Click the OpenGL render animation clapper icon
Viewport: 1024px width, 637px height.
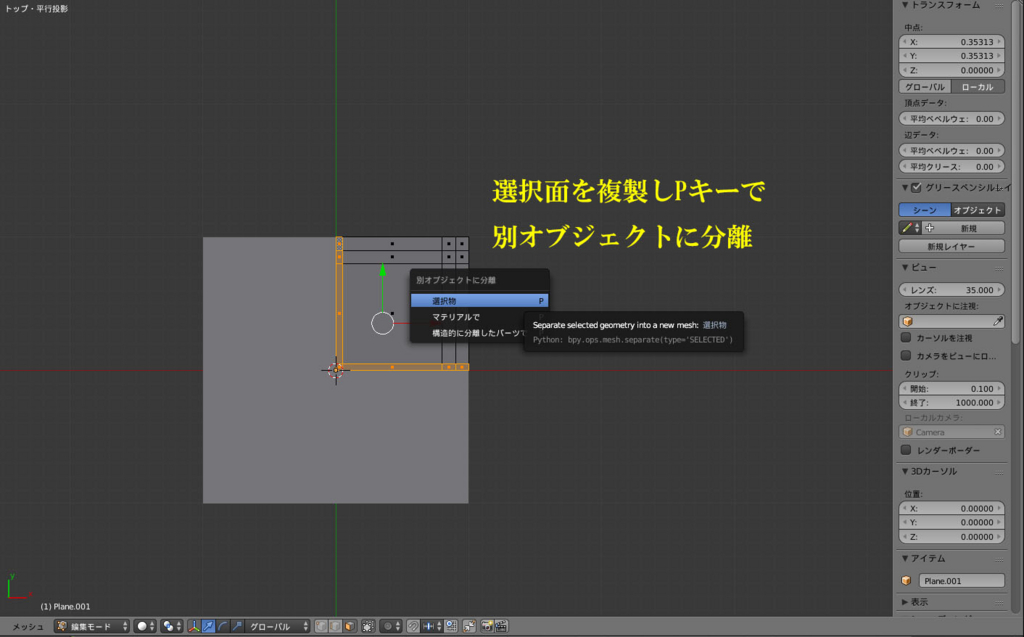coord(501,626)
